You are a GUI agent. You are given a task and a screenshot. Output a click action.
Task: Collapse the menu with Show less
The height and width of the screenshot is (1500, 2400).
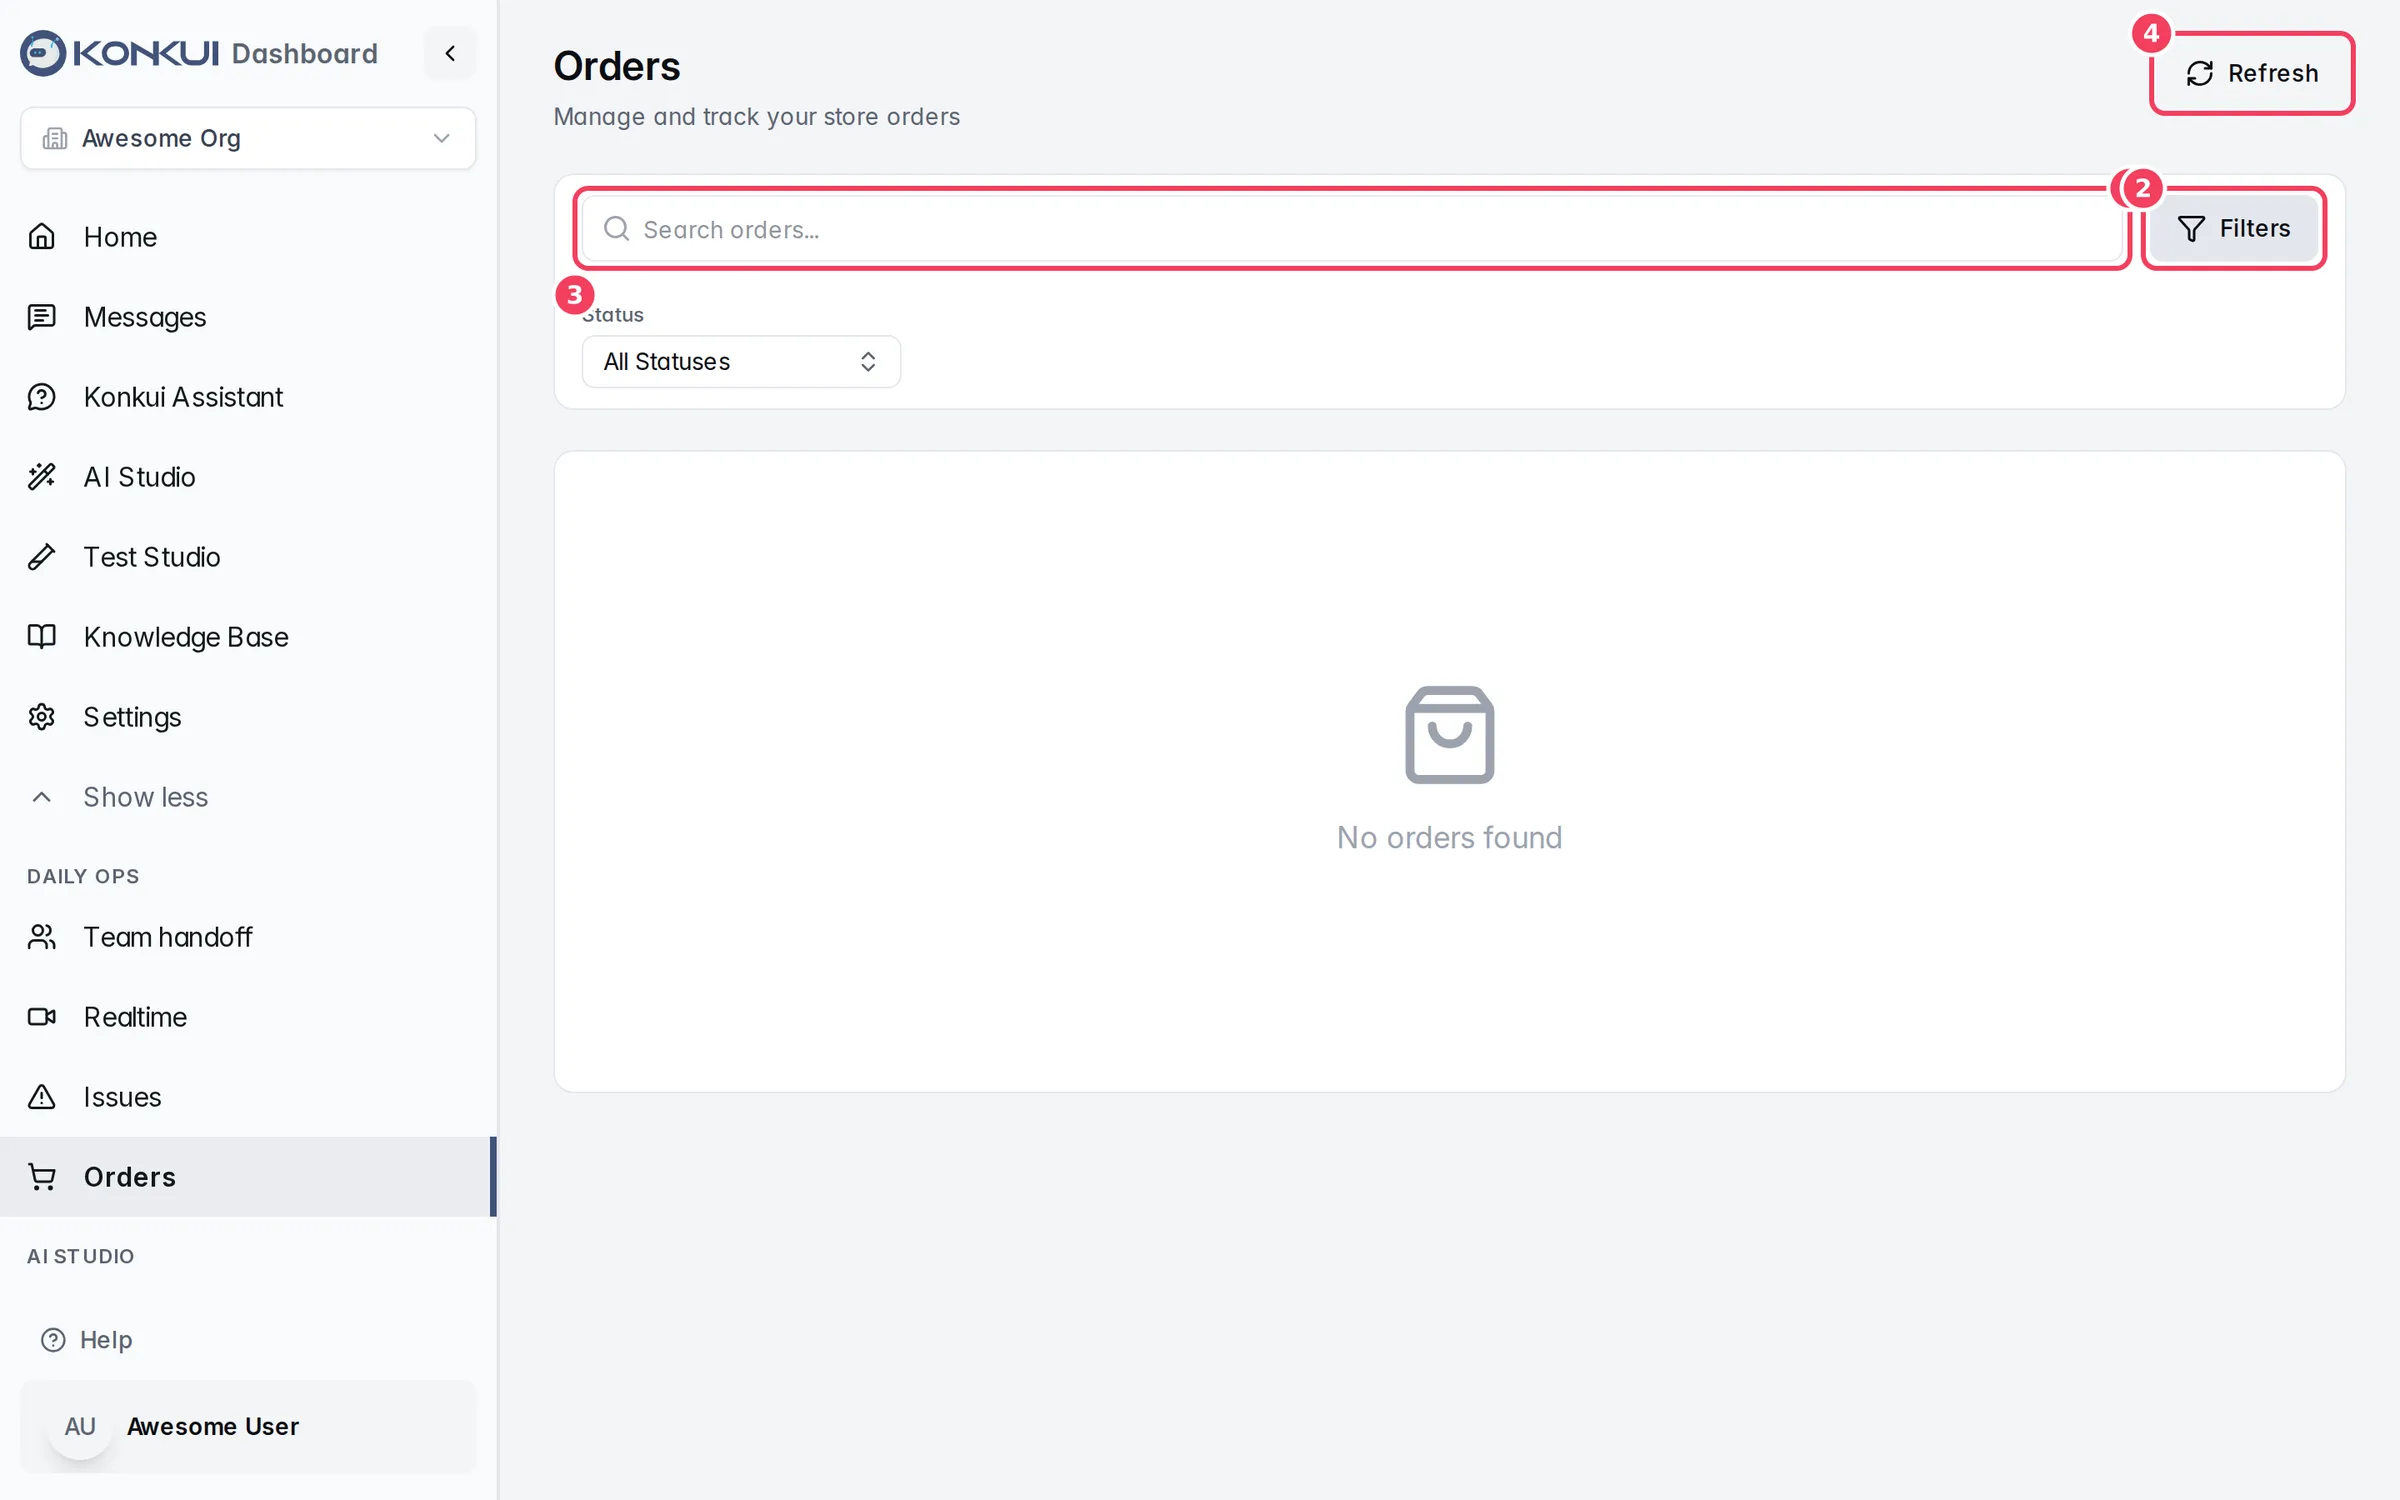pos(248,797)
